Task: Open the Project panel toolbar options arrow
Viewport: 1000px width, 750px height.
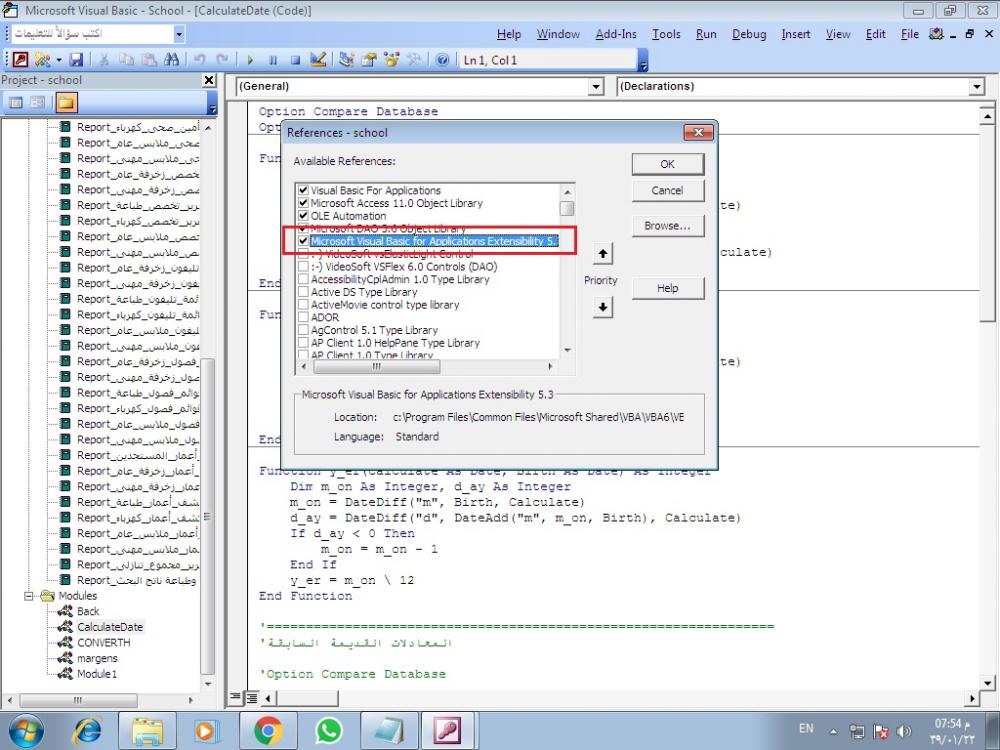Action: (212, 105)
